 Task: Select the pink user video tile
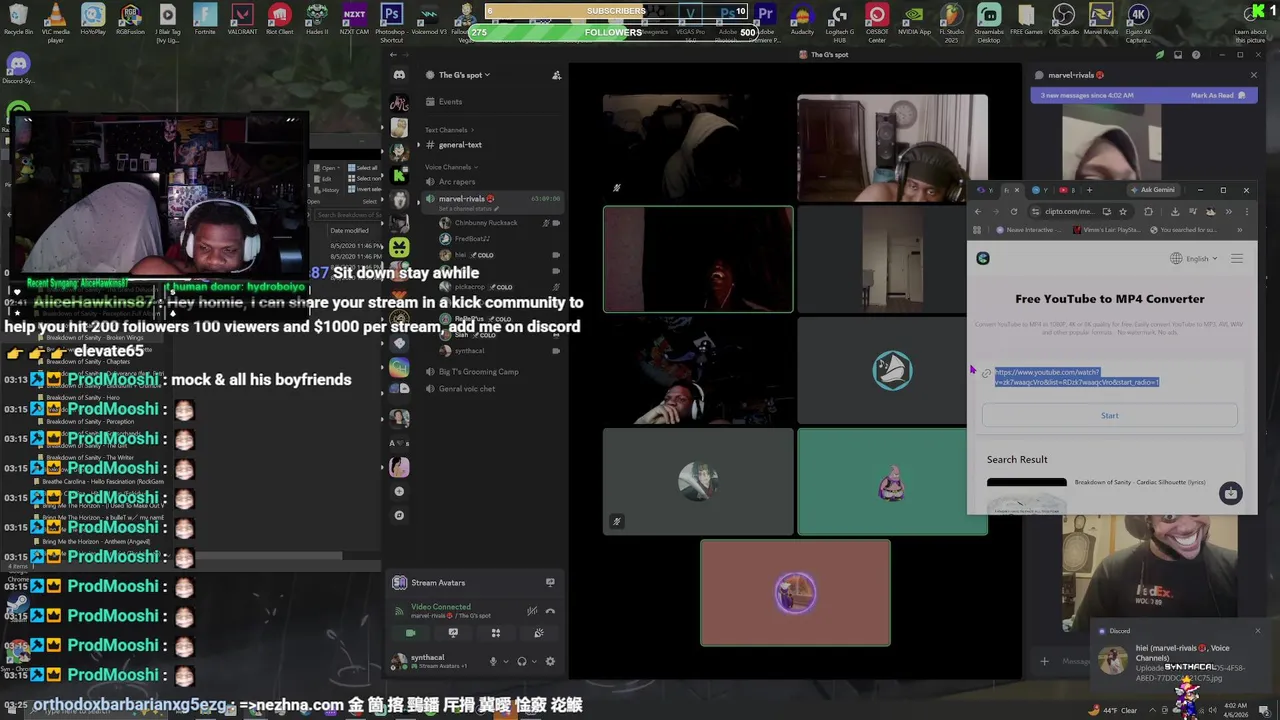click(795, 593)
